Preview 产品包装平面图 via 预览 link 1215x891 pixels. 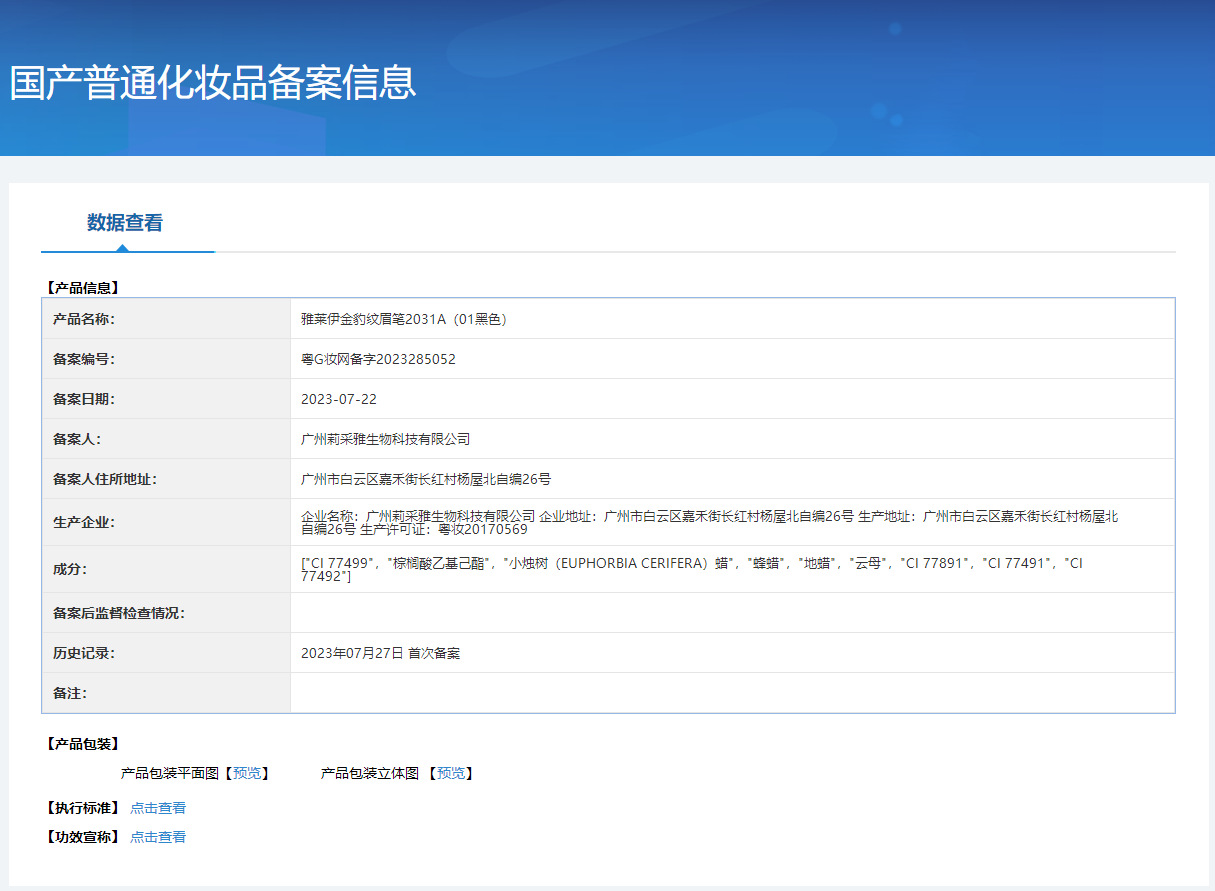pyautogui.click(x=247, y=773)
